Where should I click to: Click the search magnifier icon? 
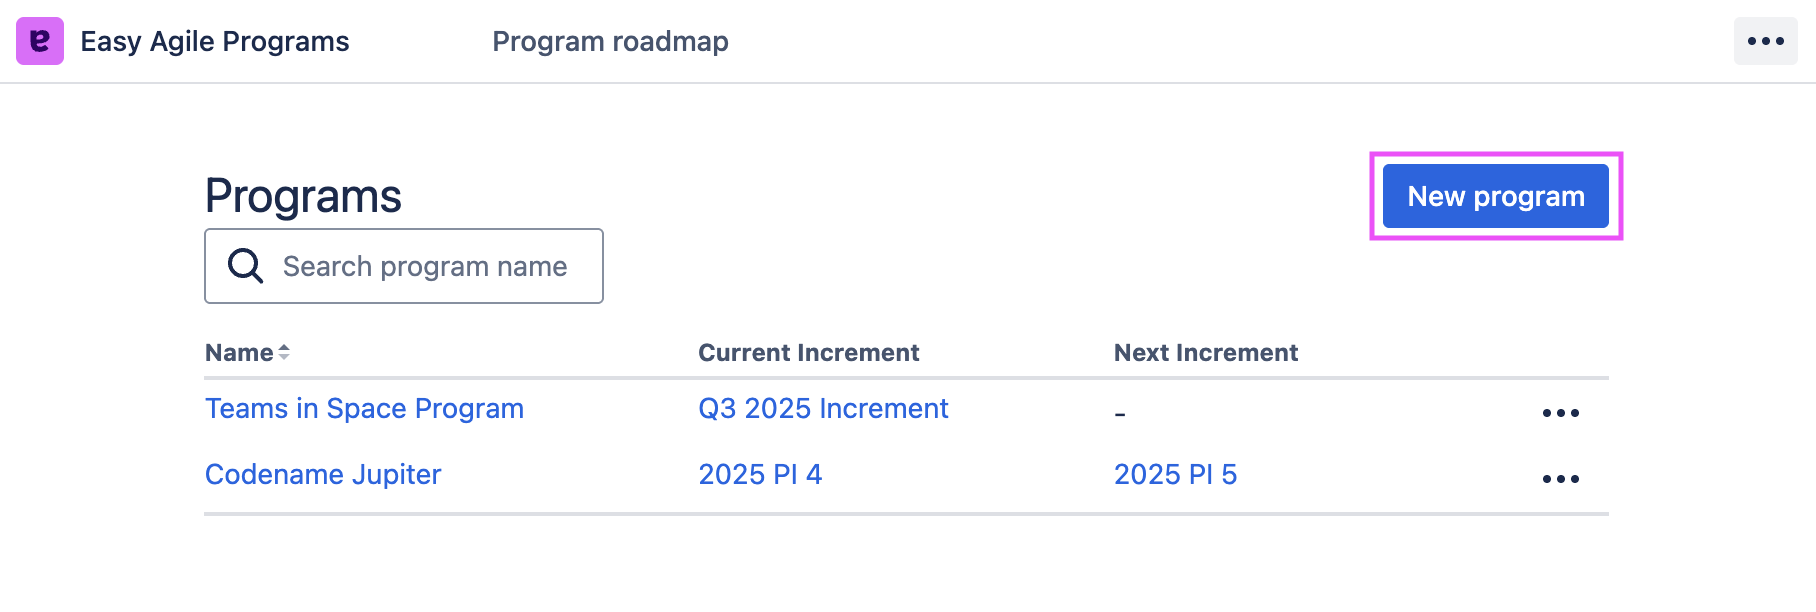point(245,266)
